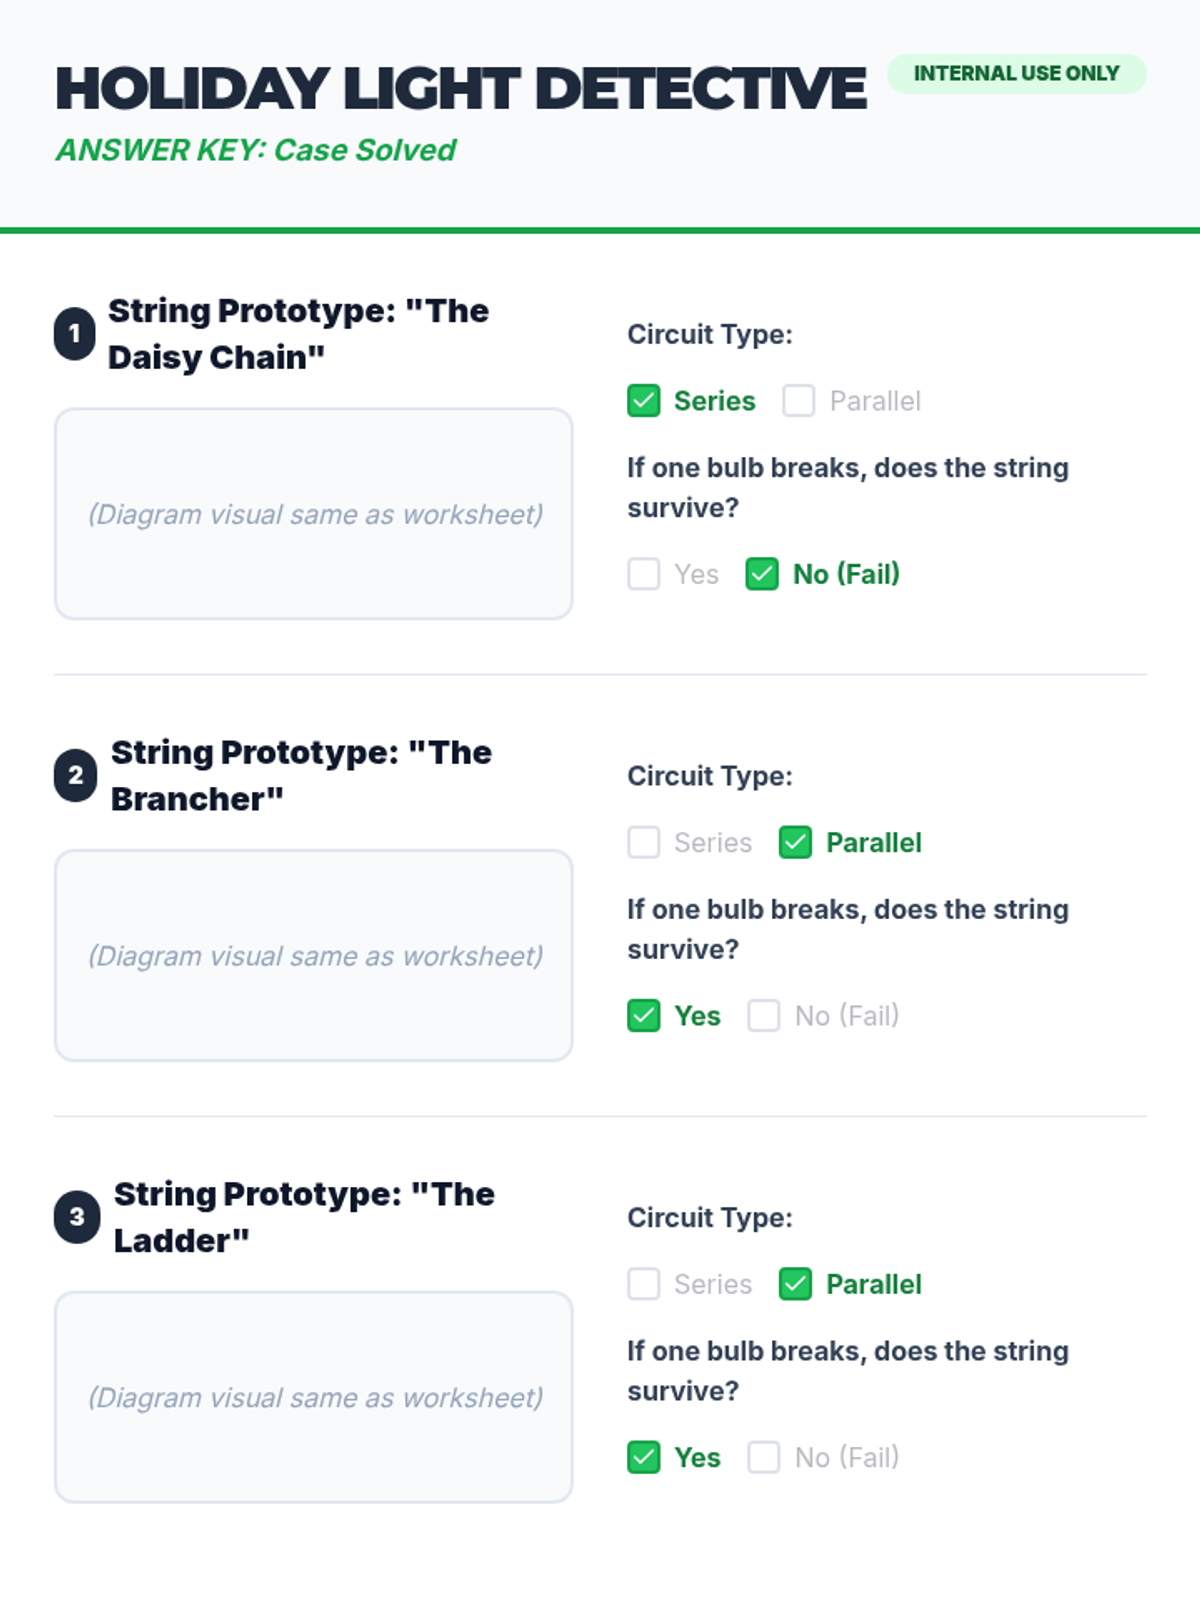The height and width of the screenshot is (1600, 1200).
Task: Click the Holiday Light Detective title
Action: 461,89
